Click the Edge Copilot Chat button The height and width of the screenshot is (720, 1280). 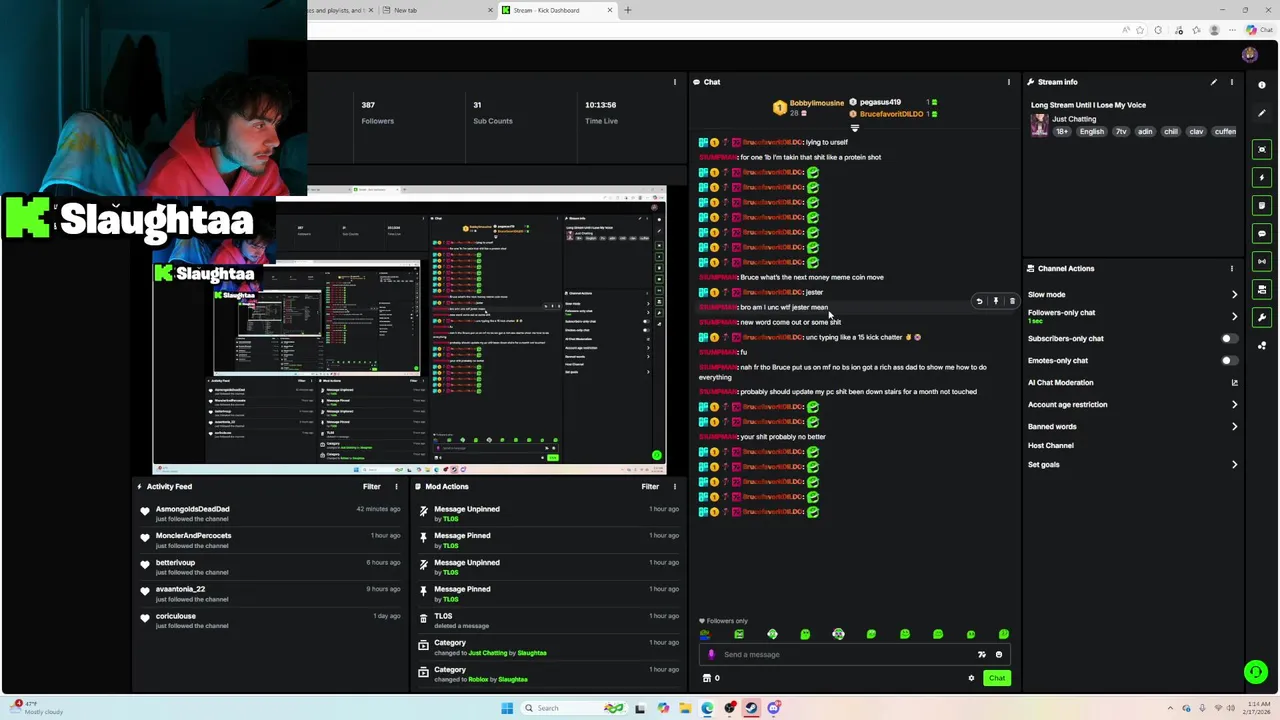1262,30
